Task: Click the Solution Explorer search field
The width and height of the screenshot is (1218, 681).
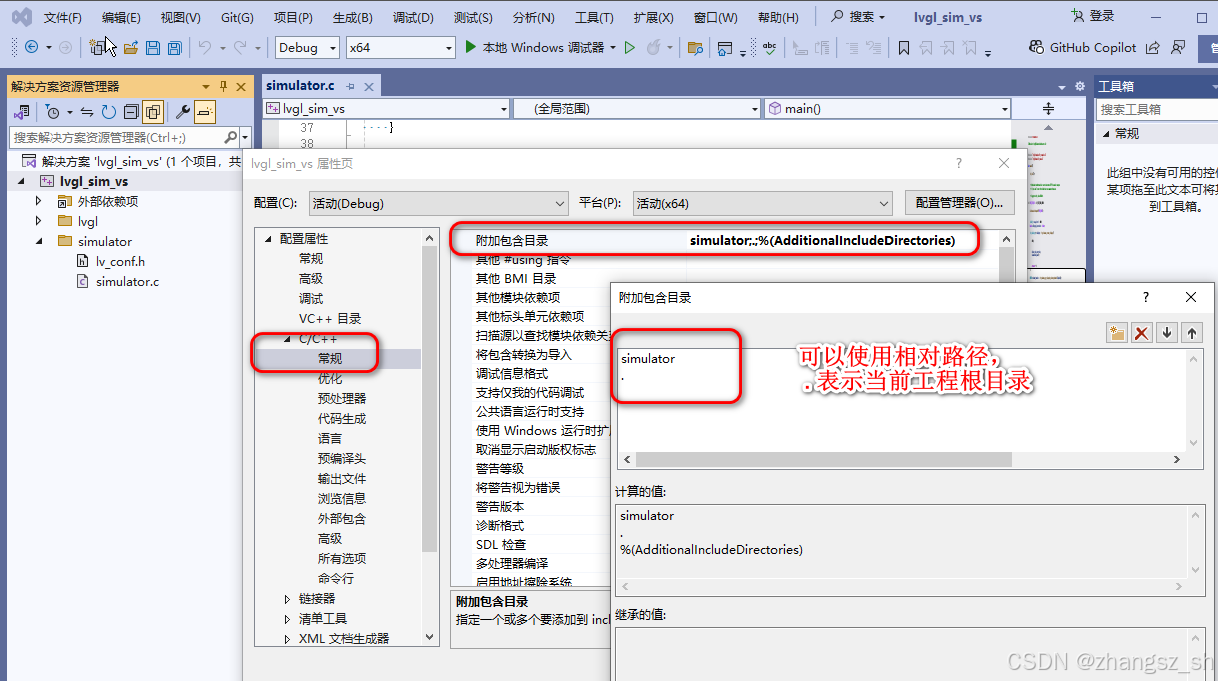Action: click(117, 137)
